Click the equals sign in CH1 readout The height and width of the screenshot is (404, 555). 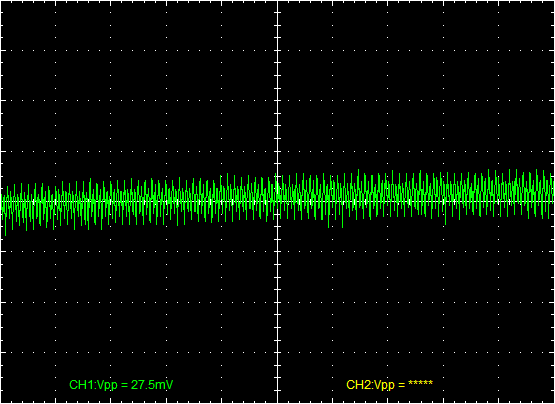pyautogui.click(x=125, y=385)
